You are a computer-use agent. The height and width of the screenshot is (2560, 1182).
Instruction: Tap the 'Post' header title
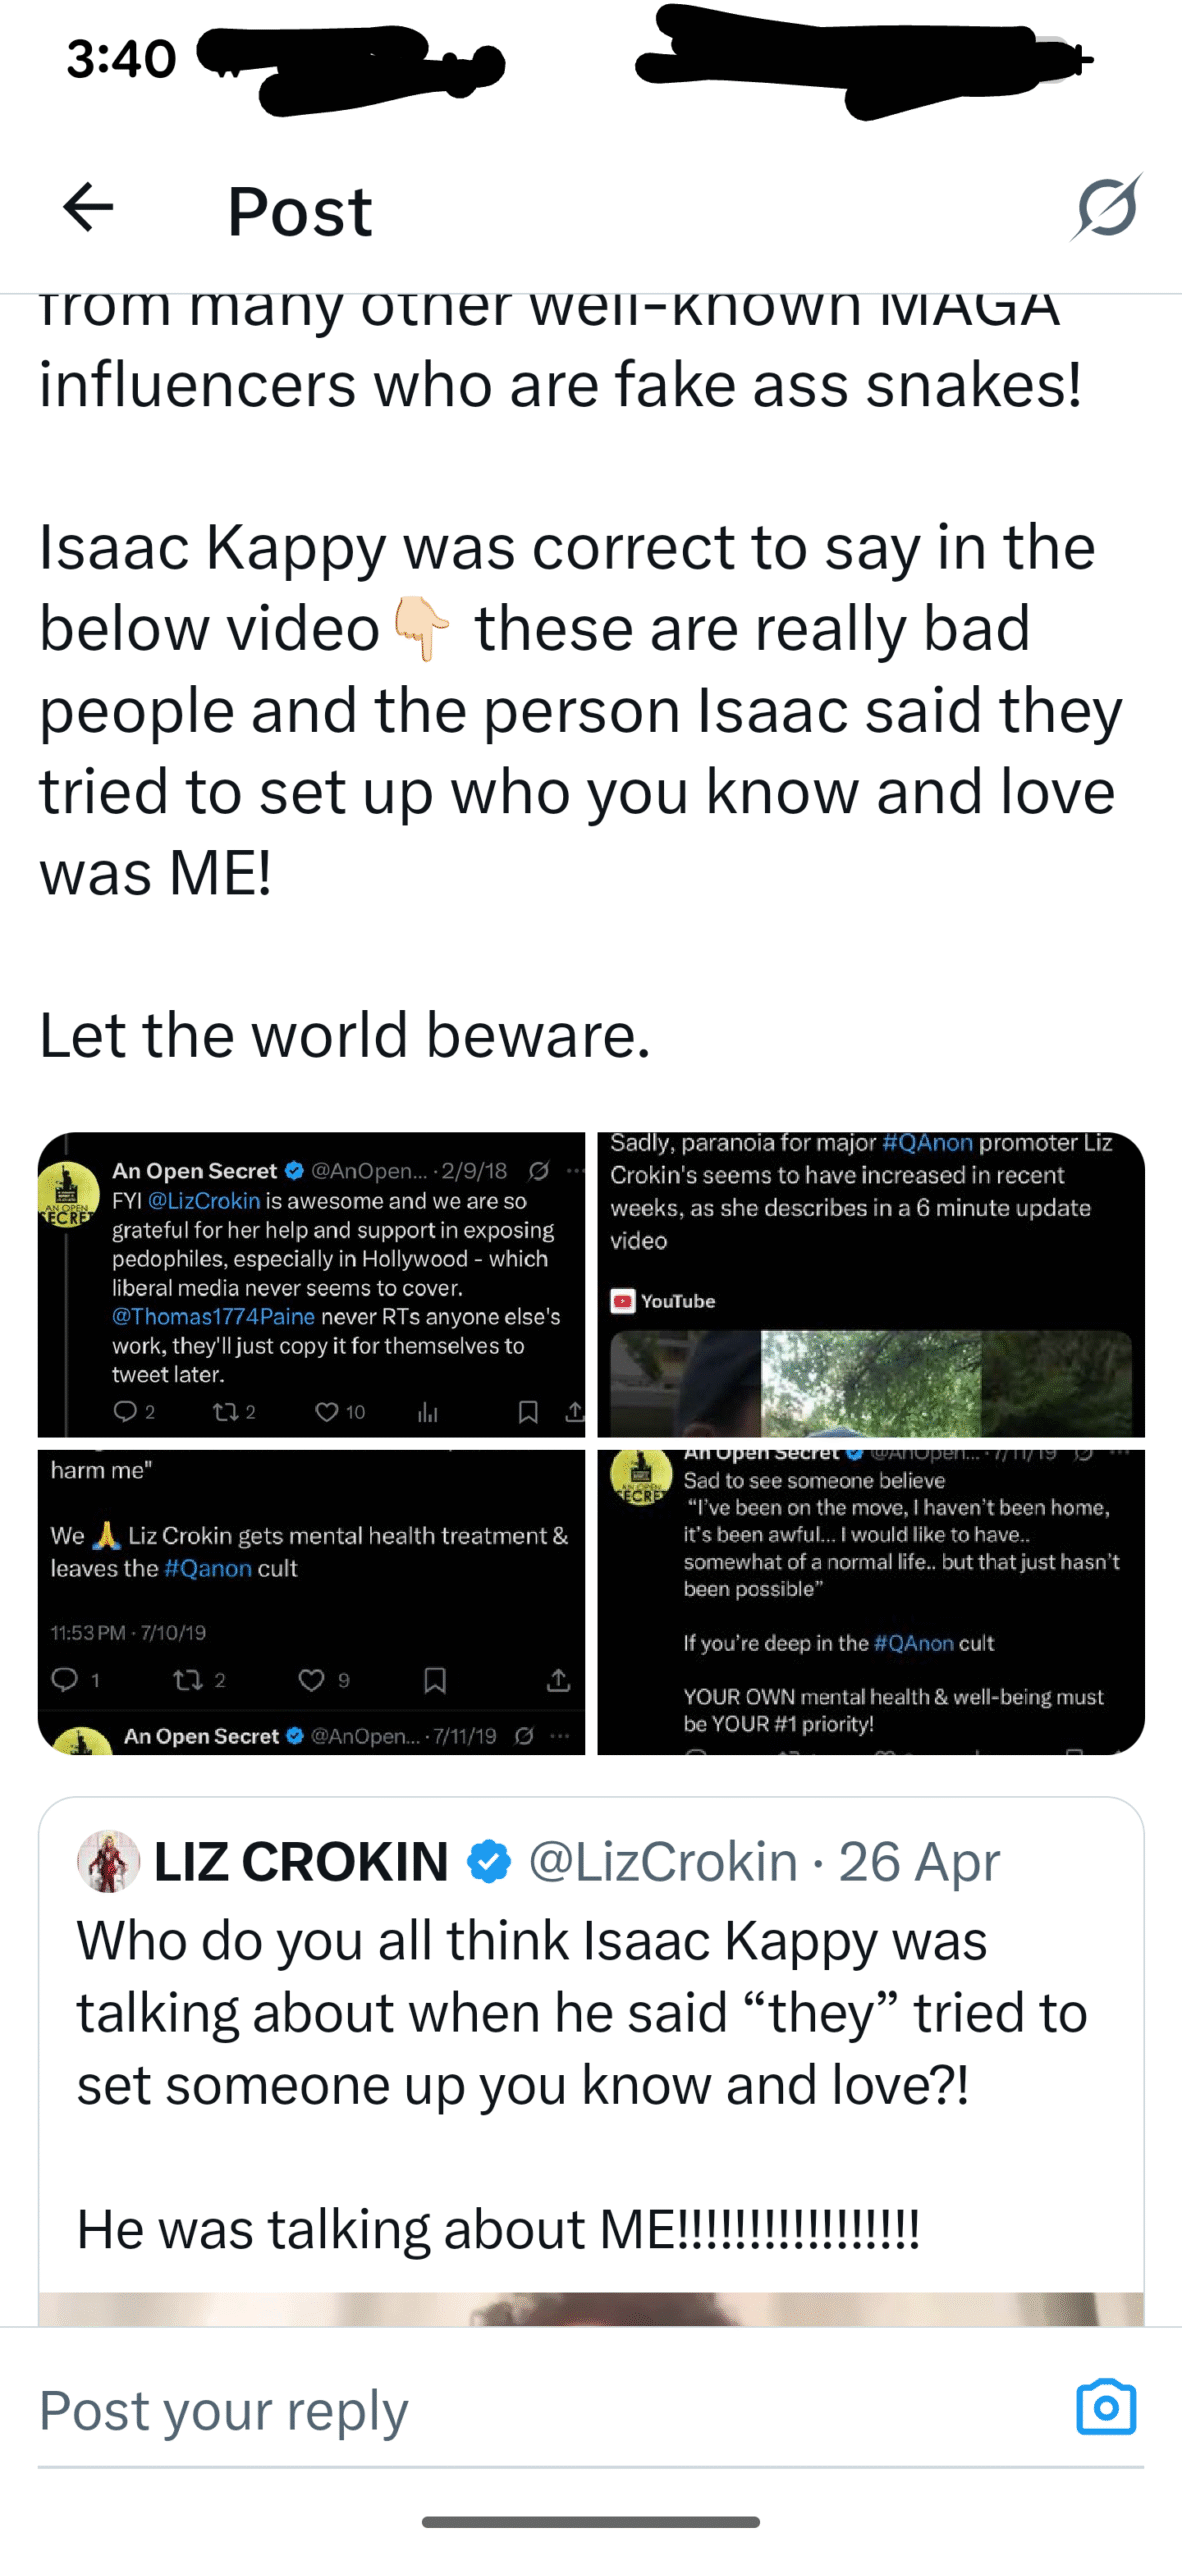click(x=299, y=212)
